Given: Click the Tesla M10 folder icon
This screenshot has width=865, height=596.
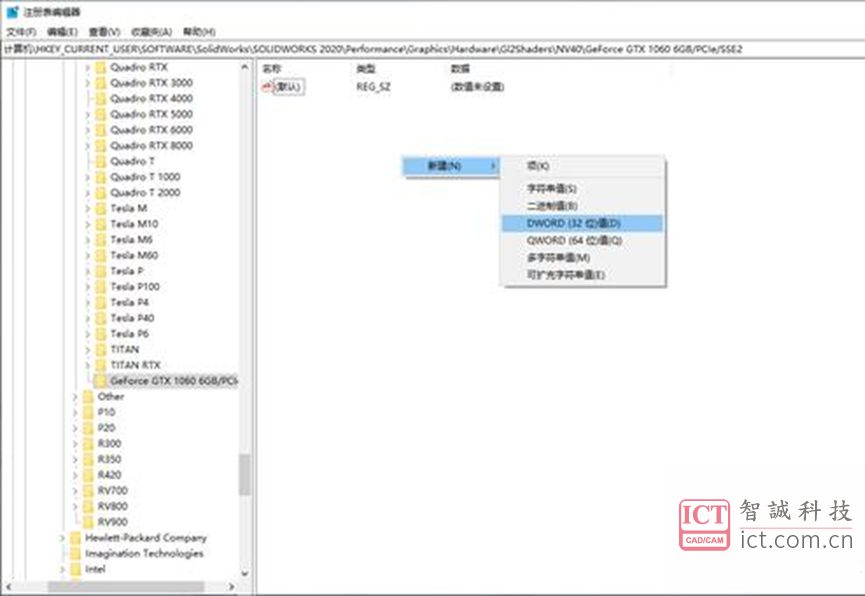Looking at the screenshot, I should tap(100, 224).
